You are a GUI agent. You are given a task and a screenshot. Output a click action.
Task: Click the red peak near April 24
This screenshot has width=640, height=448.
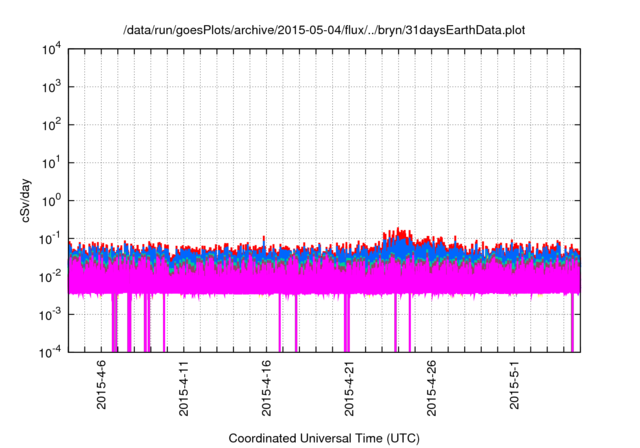click(397, 233)
